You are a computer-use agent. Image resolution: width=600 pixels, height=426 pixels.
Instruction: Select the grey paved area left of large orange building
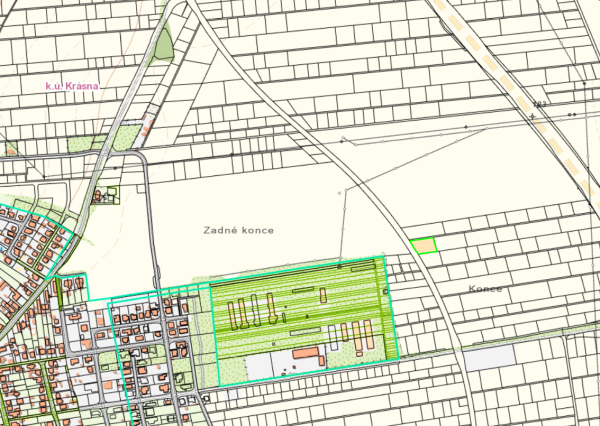click(259, 367)
